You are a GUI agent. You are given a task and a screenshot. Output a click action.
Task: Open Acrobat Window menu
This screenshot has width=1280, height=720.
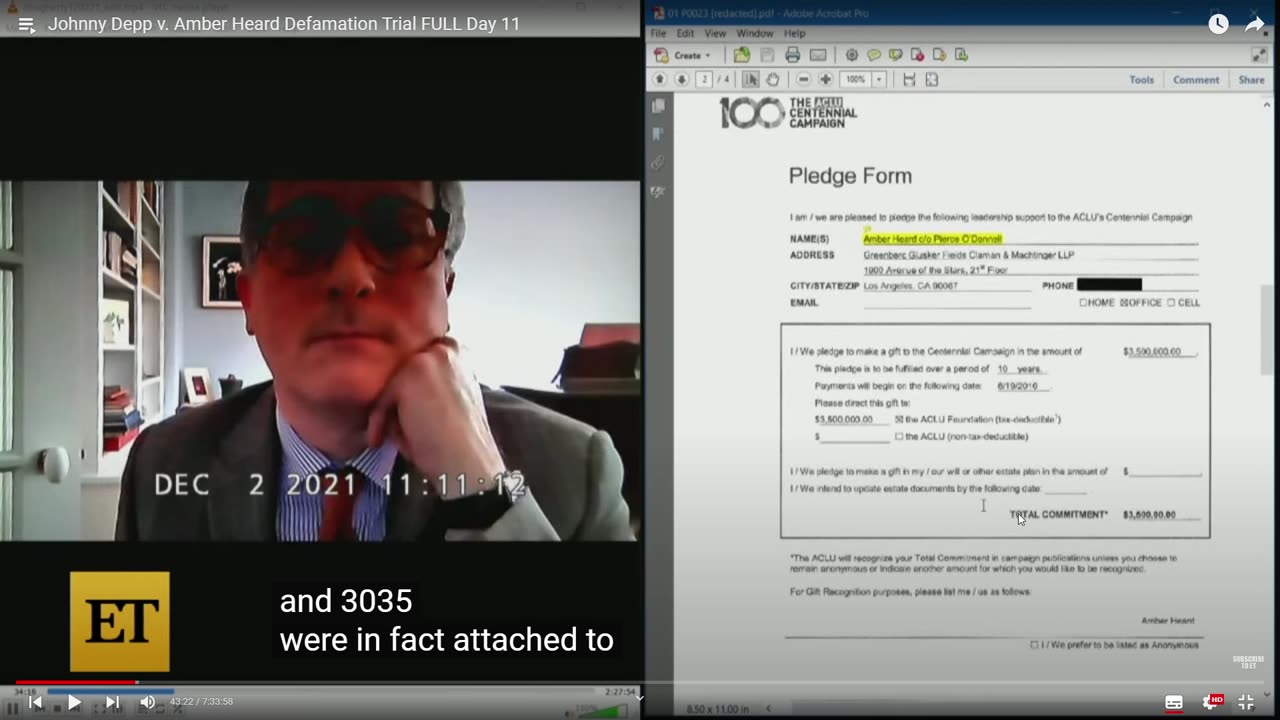(755, 33)
